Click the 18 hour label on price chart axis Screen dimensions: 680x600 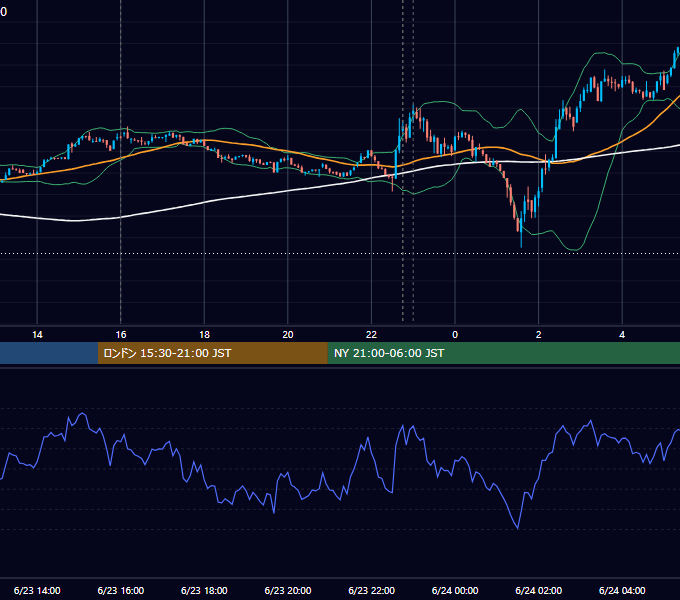[x=204, y=335]
